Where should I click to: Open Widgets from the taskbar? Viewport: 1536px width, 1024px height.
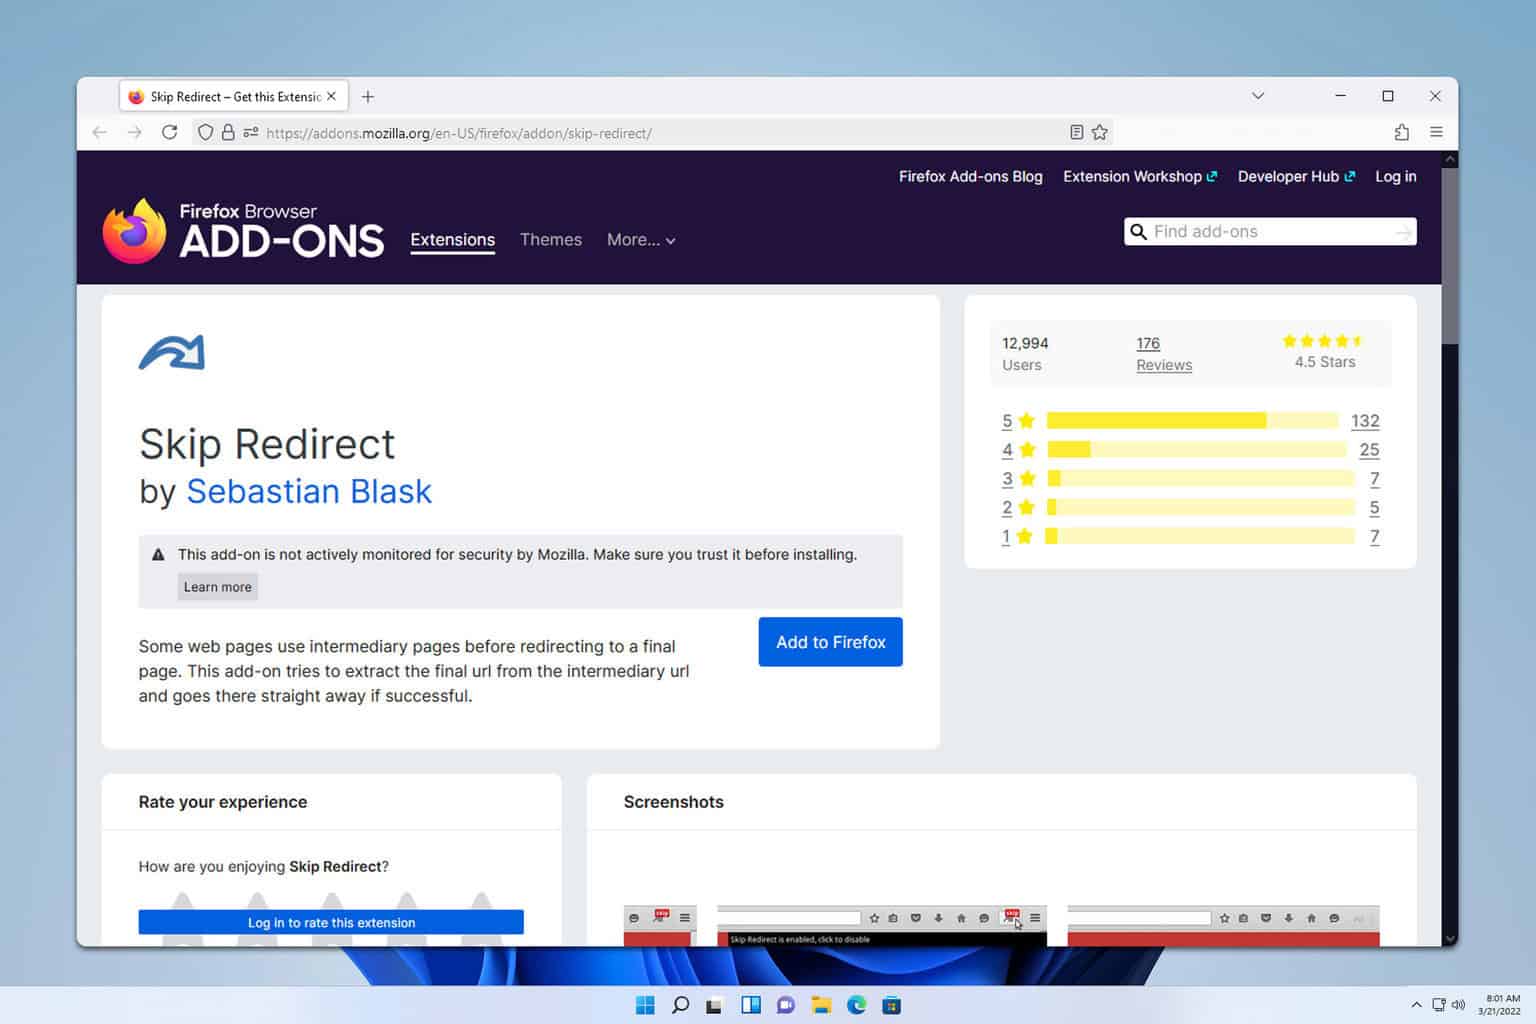[x=751, y=1005]
